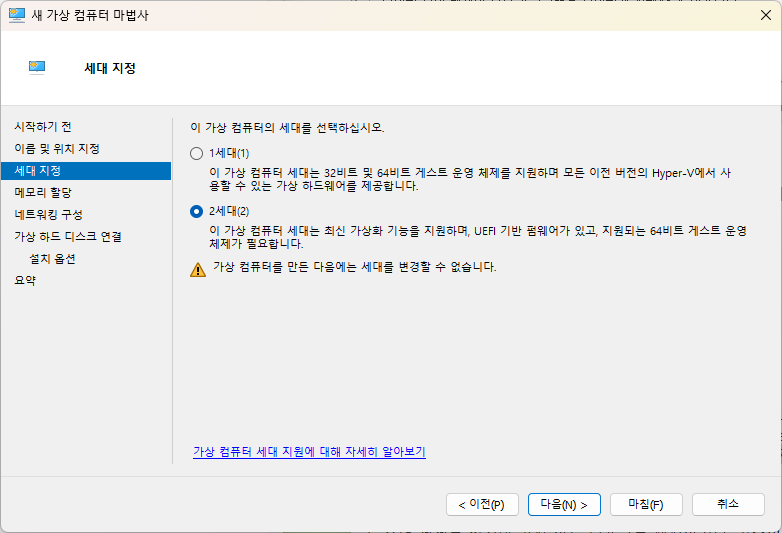782x533 pixels.
Task: Click the 1세대 description about 32비트 및 64비트
Action: point(470,179)
